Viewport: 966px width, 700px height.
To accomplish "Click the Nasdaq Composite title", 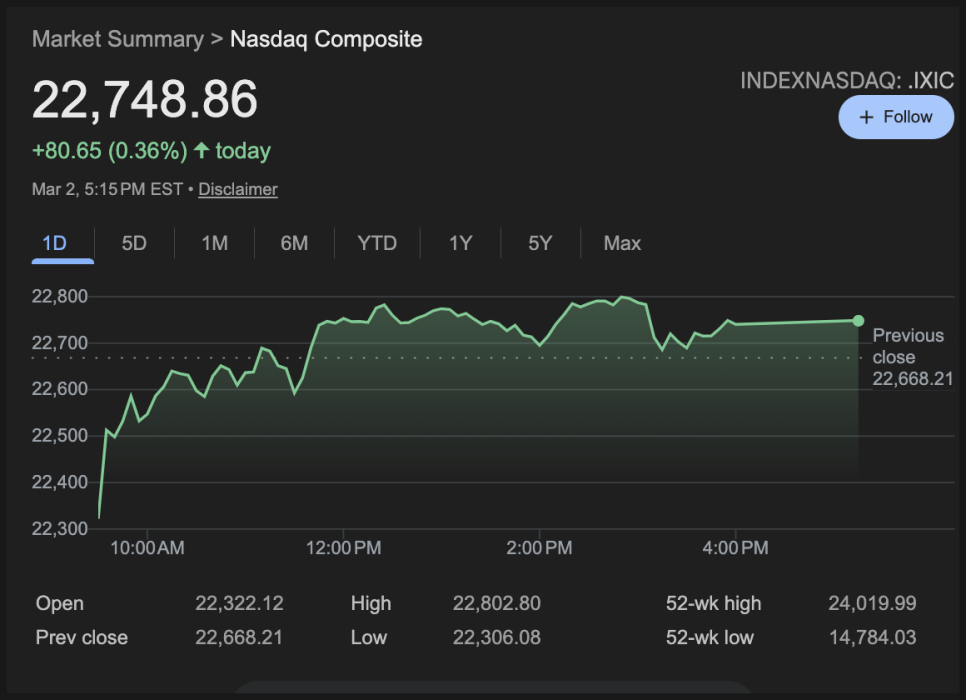I will (326, 39).
